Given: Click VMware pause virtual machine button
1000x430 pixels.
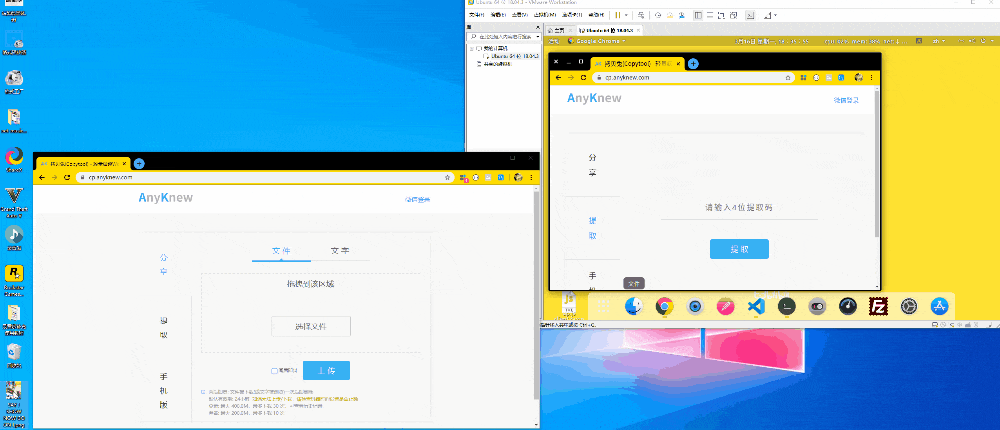Looking at the screenshot, I should click(617, 15).
